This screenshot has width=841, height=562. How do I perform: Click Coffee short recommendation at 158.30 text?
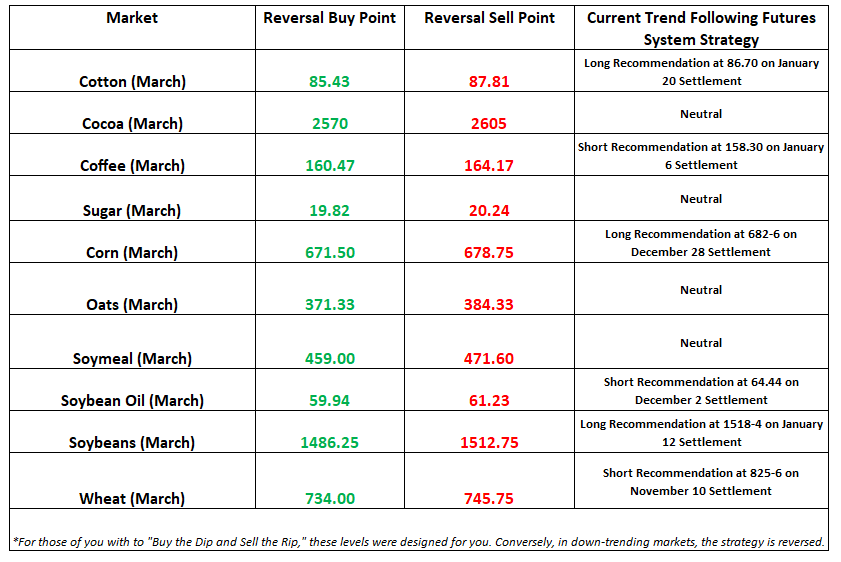(701, 156)
